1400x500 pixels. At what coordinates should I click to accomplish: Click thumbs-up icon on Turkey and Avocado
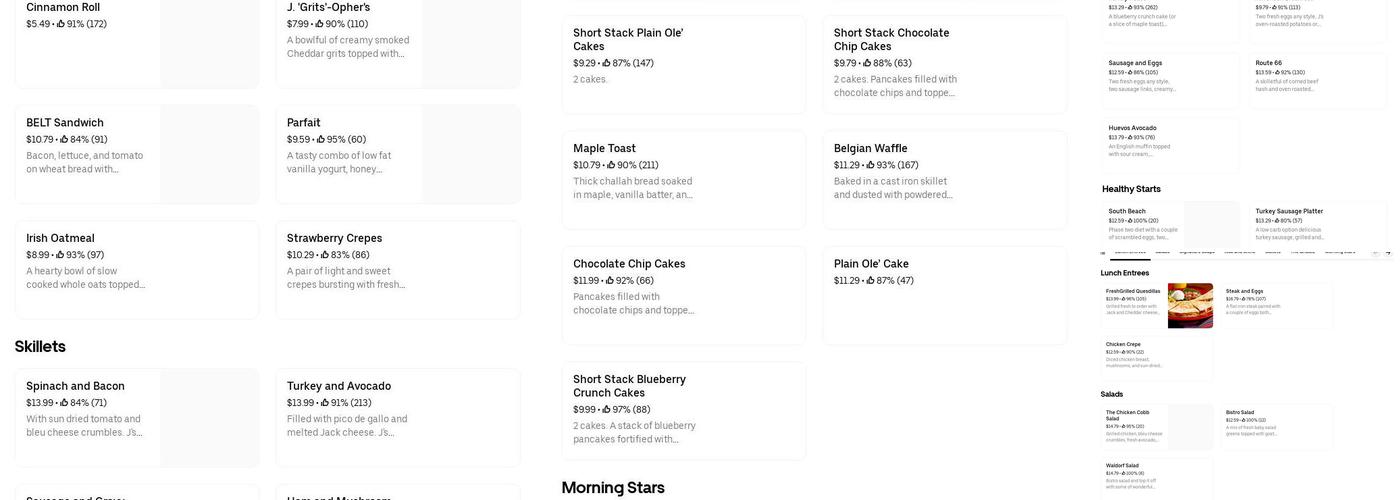click(x=323, y=403)
